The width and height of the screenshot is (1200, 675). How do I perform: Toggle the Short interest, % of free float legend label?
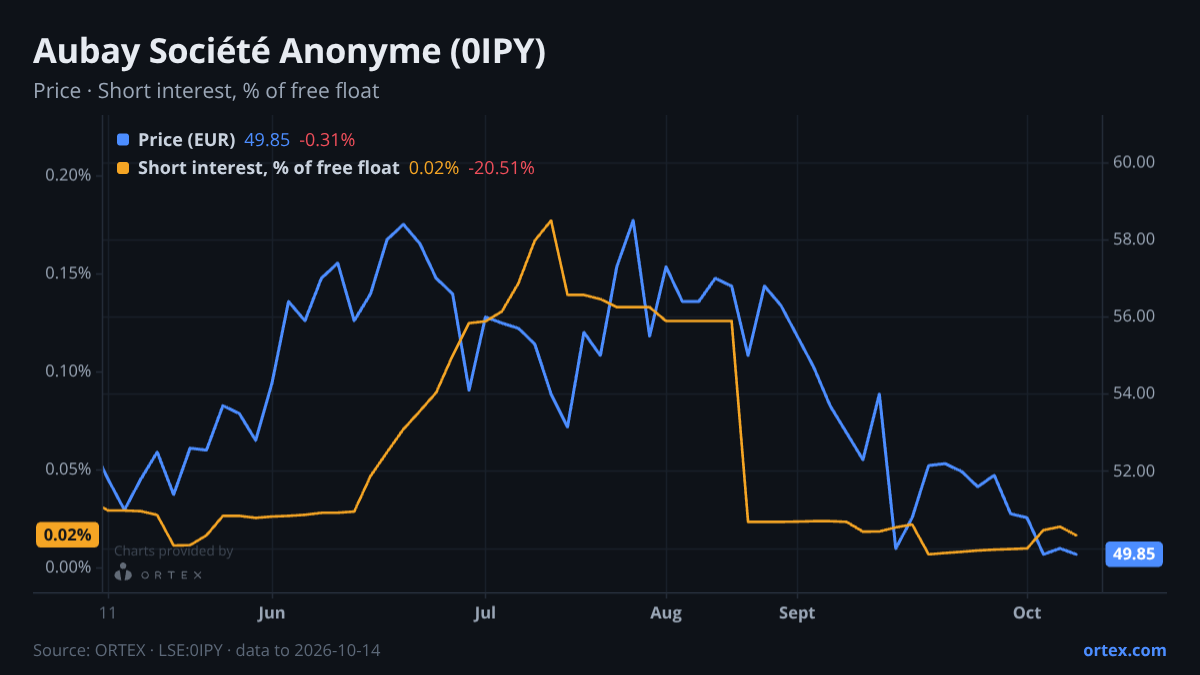(x=268, y=168)
